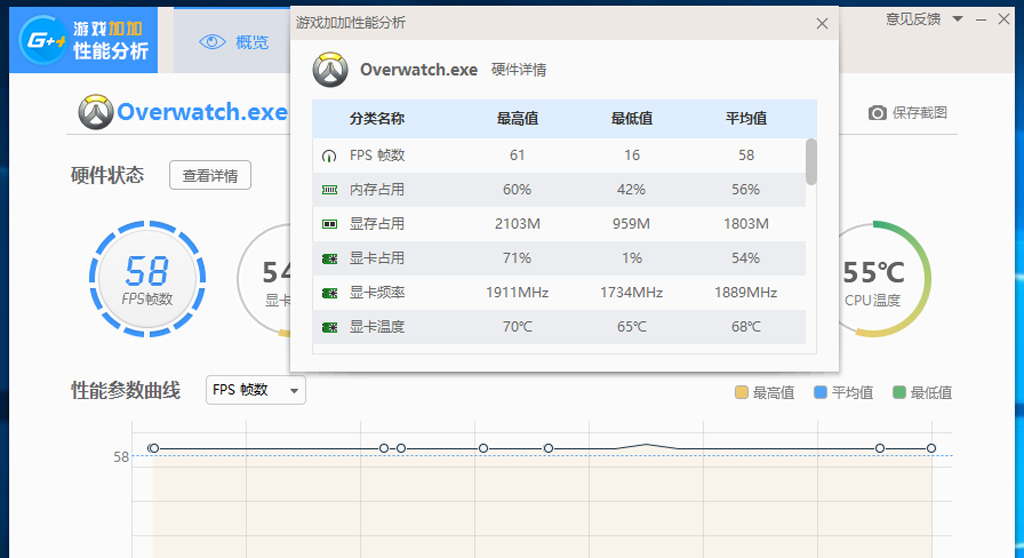Click the green 最低值 legend swatch

899,392
